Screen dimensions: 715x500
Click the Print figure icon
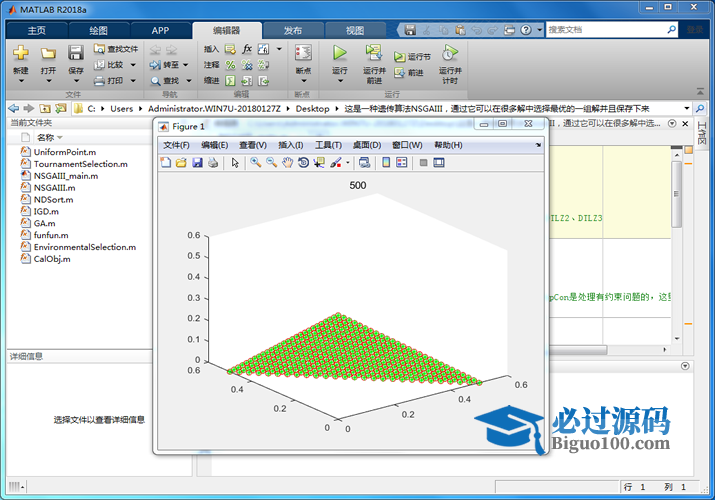[x=212, y=162]
